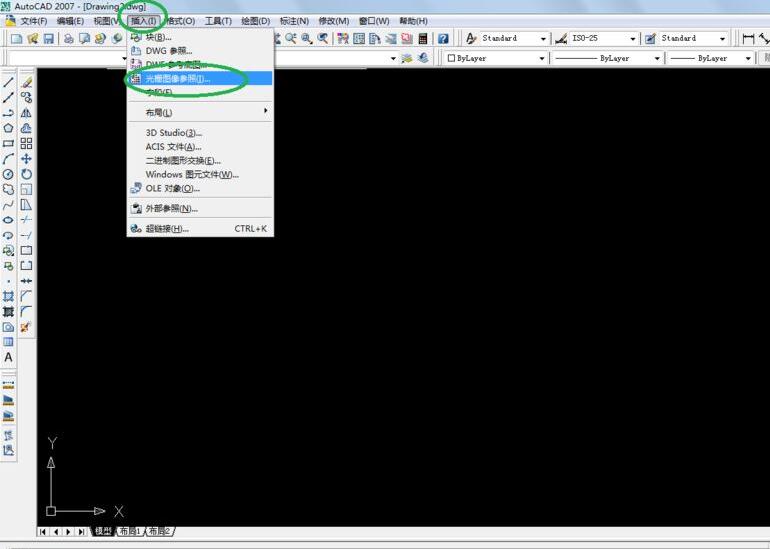Switch to the 模型 model tab
Screen dimensions: 770x549
click(x=103, y=531)
